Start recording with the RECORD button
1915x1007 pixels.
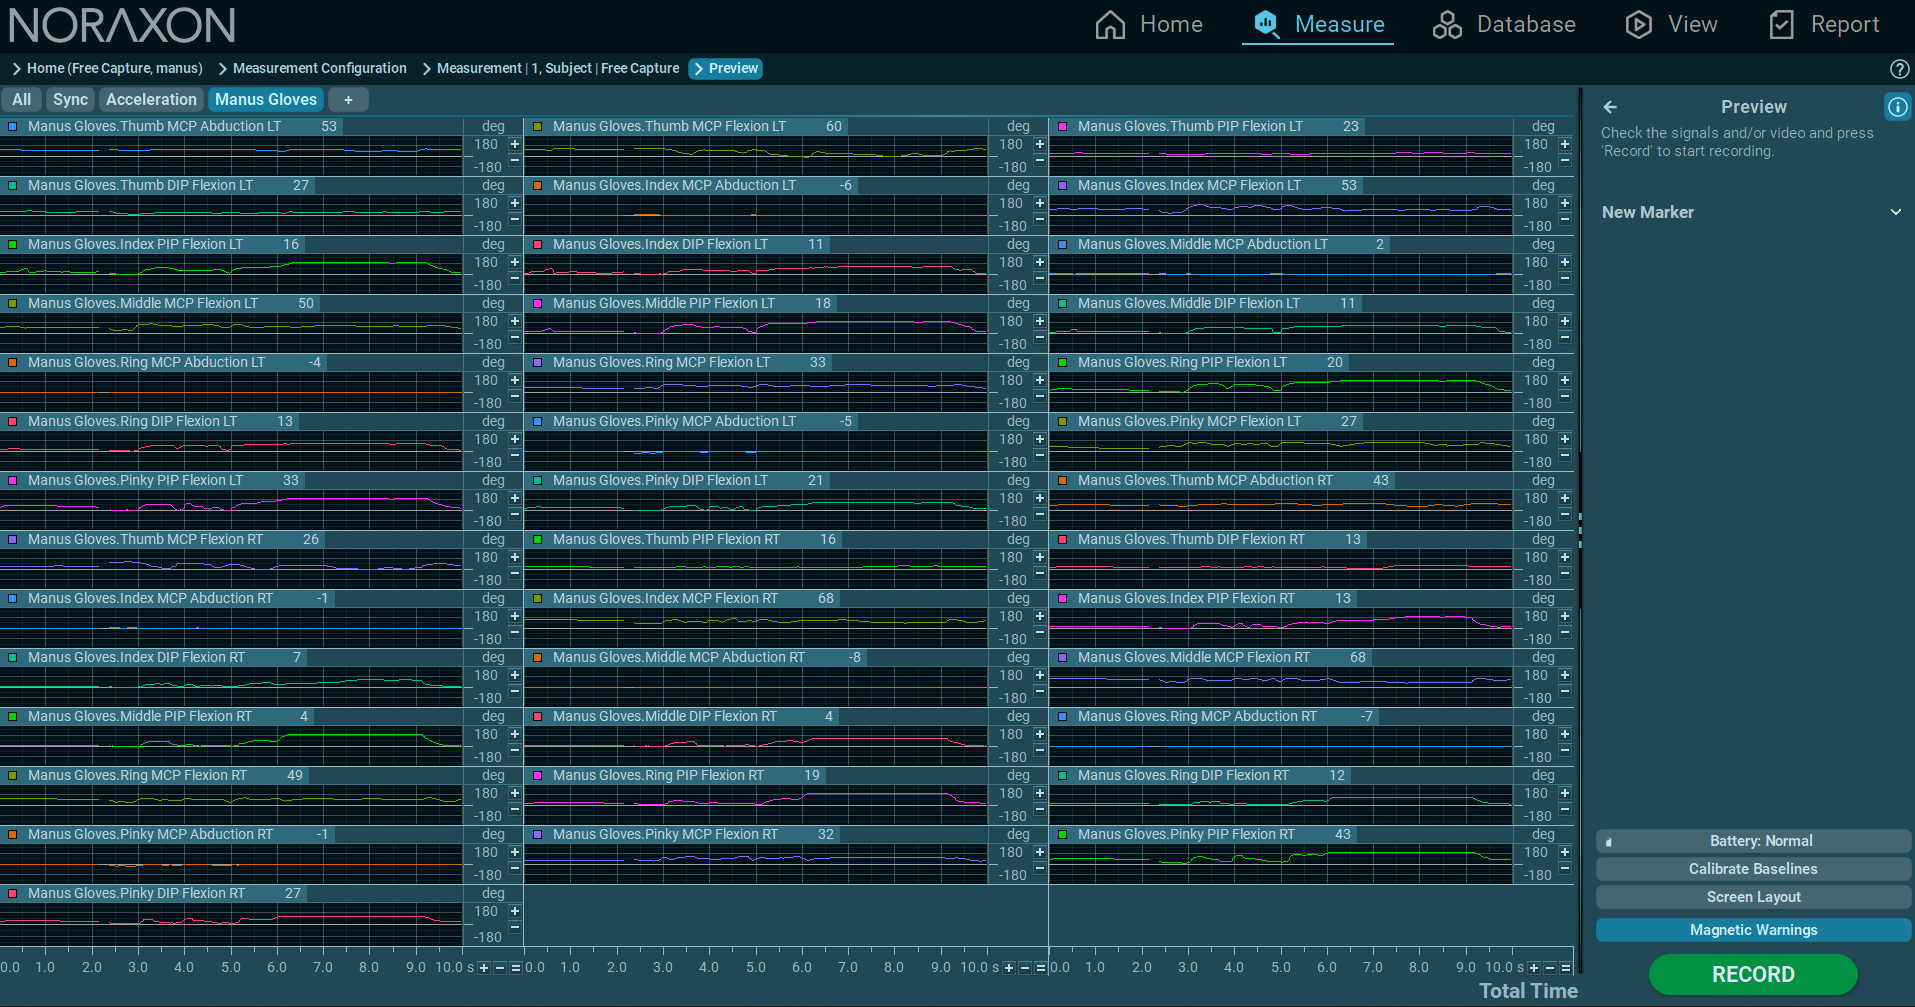click(x=1753, y=974)
